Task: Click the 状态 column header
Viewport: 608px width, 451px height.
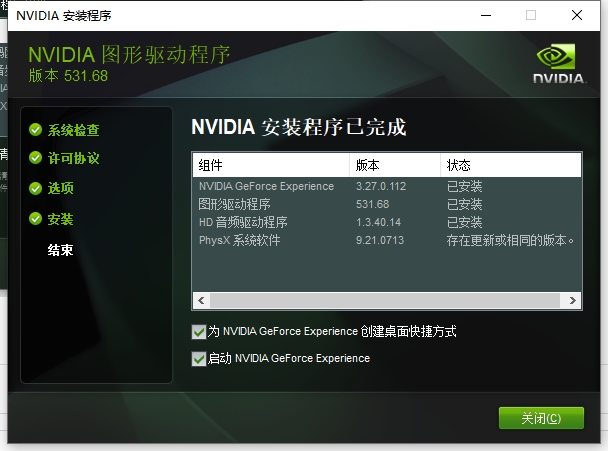Action: click(x=510, y=165)
